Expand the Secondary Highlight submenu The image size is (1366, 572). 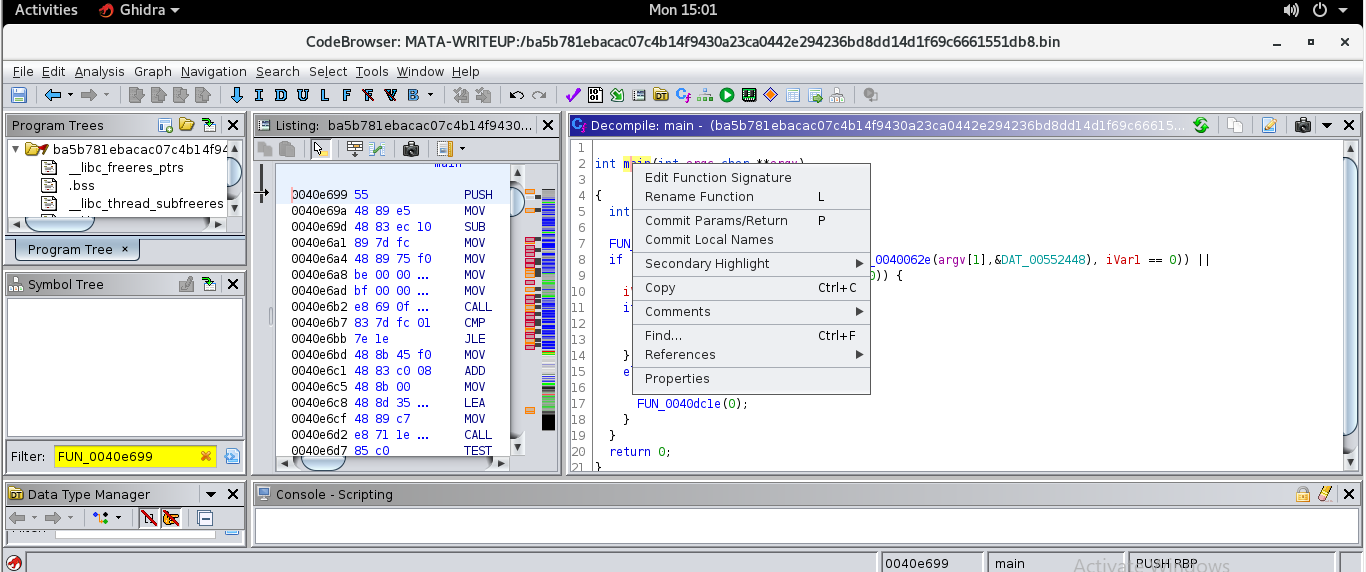(751, 264)
